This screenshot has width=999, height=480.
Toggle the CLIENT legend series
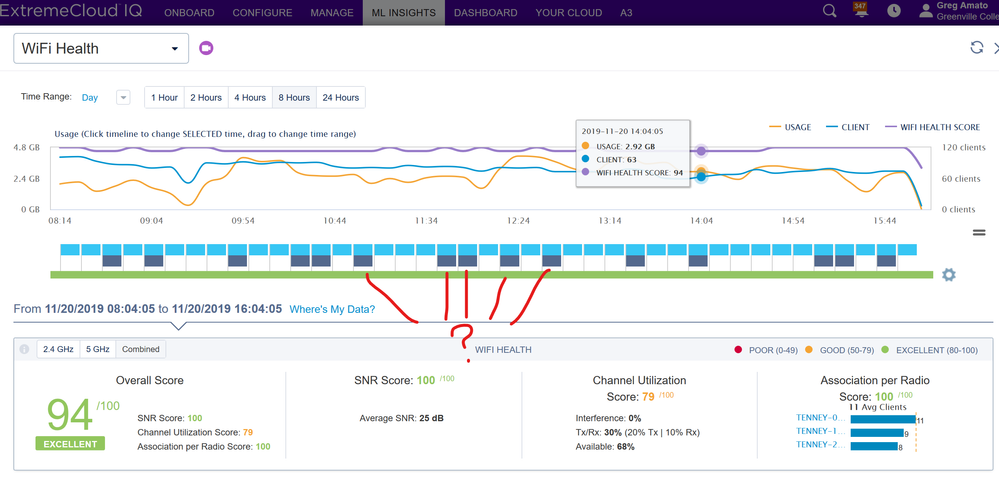(x=848, y=127)
